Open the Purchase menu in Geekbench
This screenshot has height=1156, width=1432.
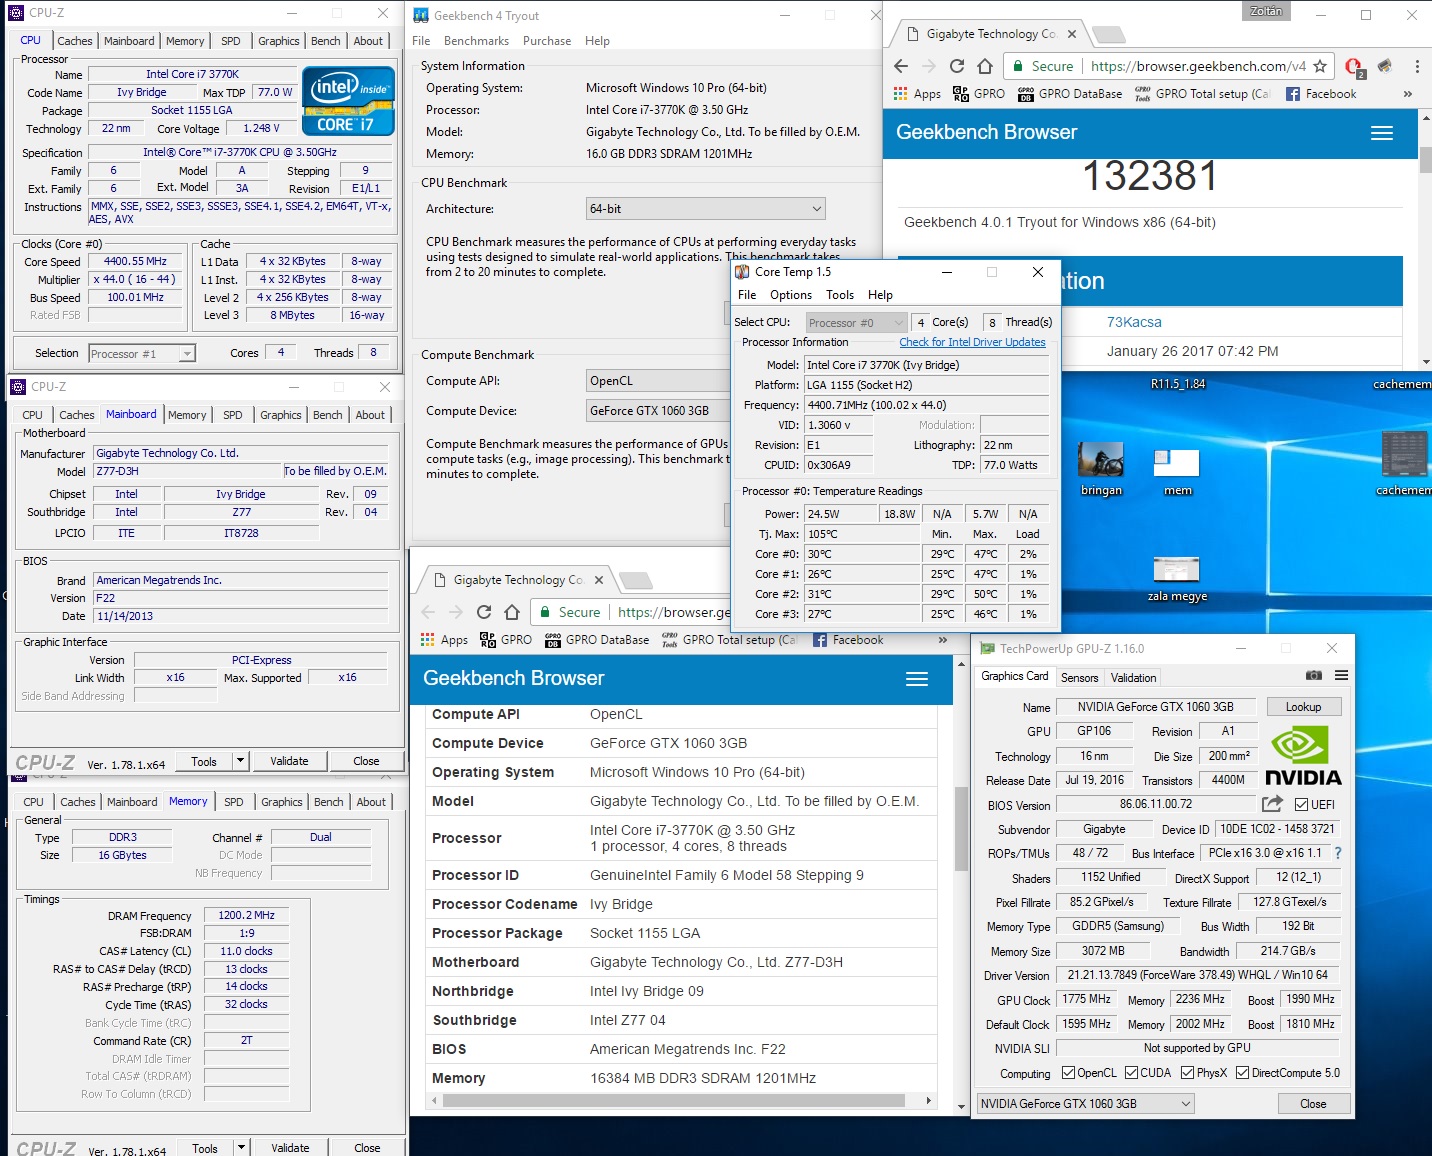[x=547, y=41]
